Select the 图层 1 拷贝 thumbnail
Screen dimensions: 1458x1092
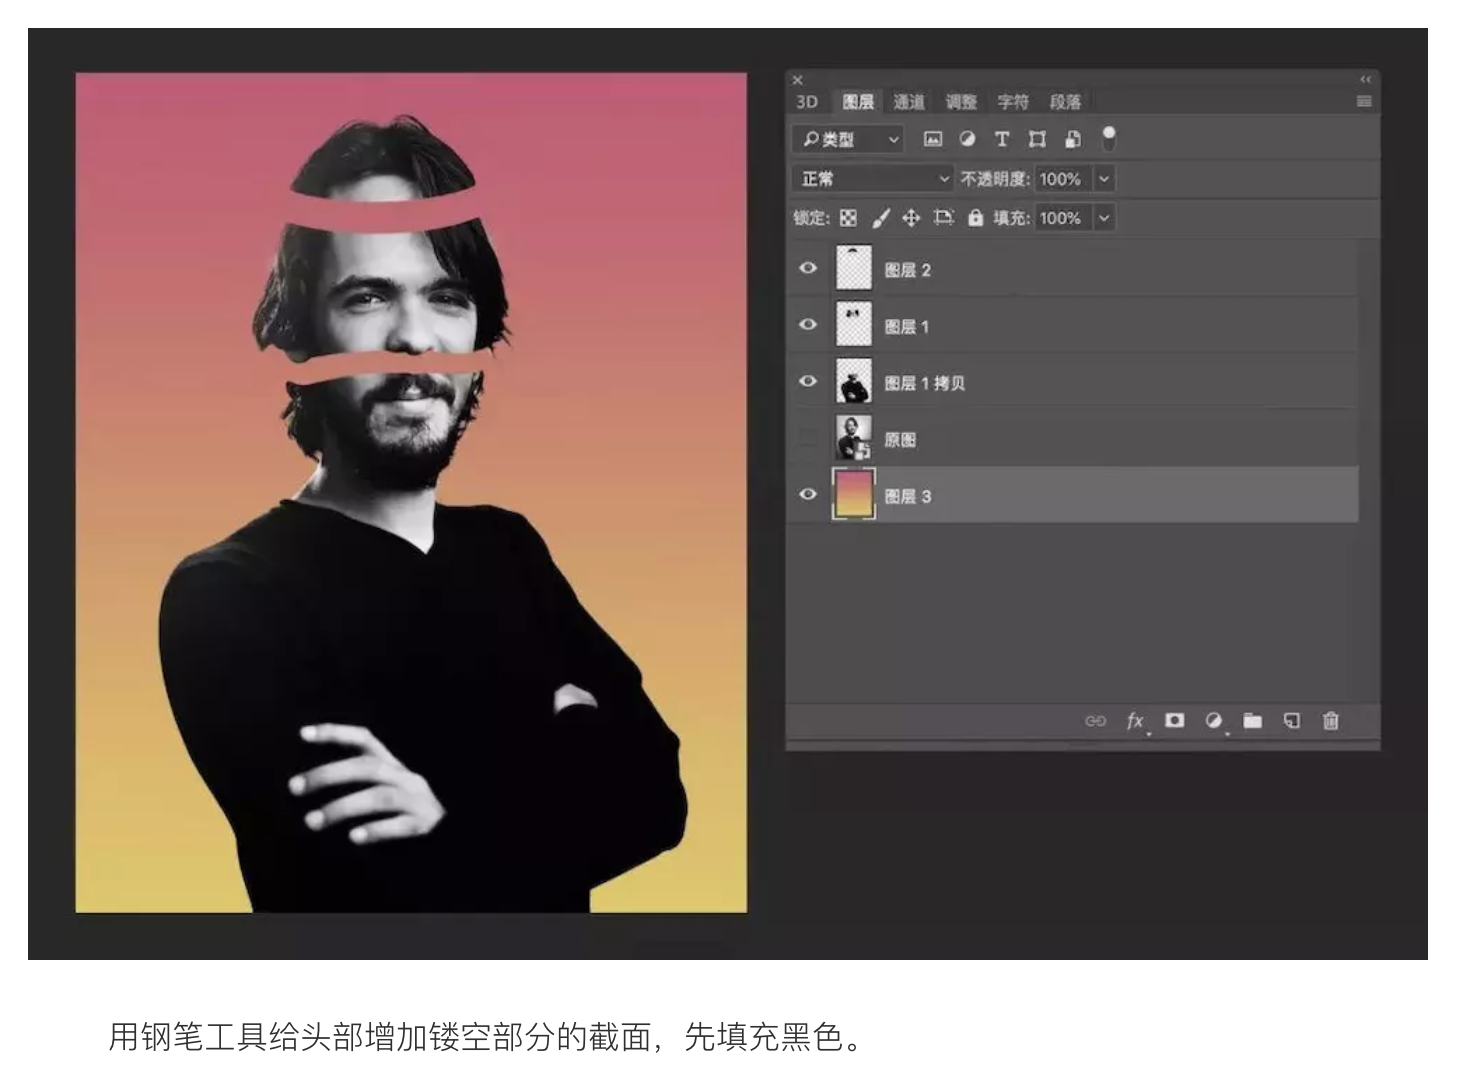click(x=853, y=381)
